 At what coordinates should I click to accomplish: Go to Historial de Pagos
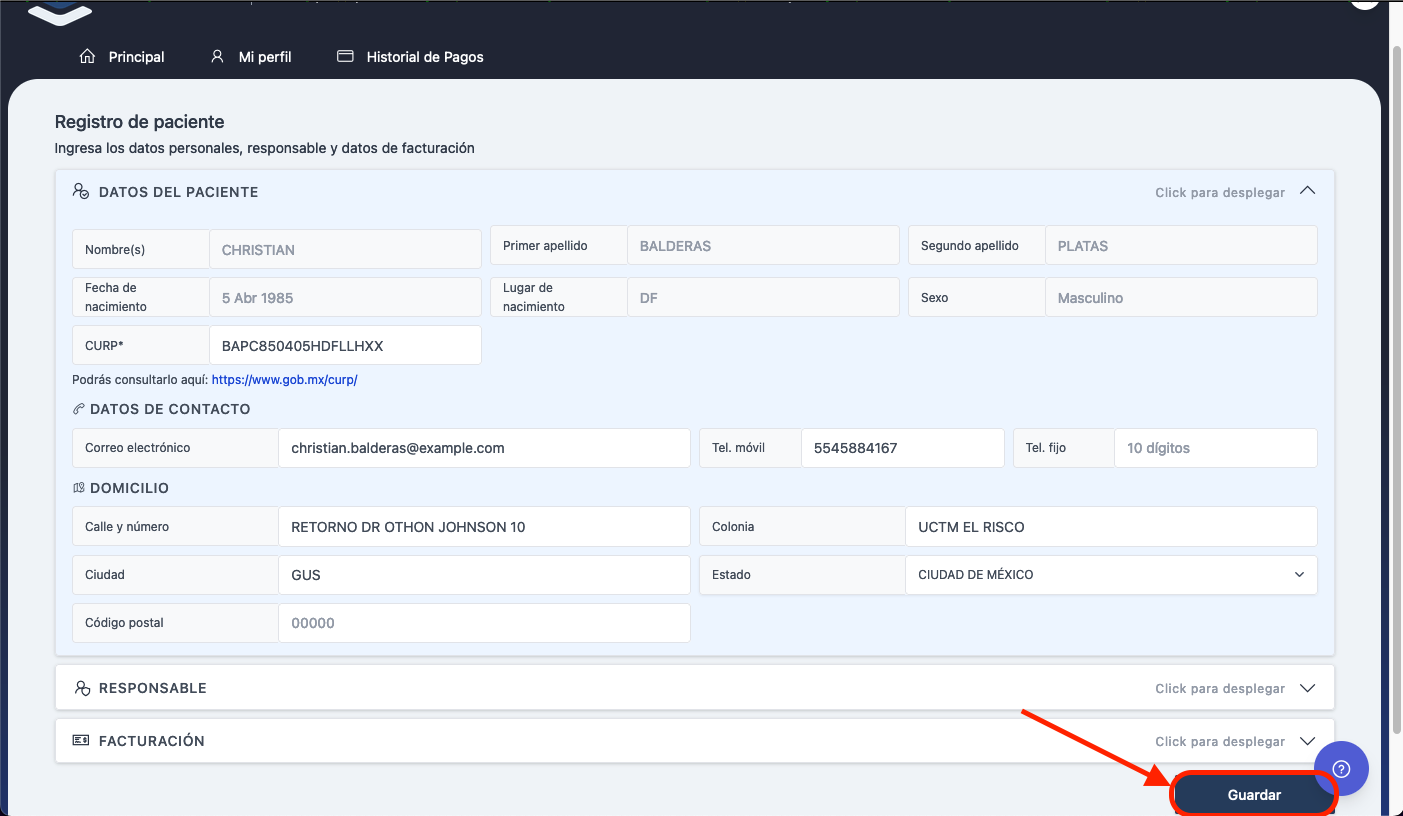click(424, 57)
